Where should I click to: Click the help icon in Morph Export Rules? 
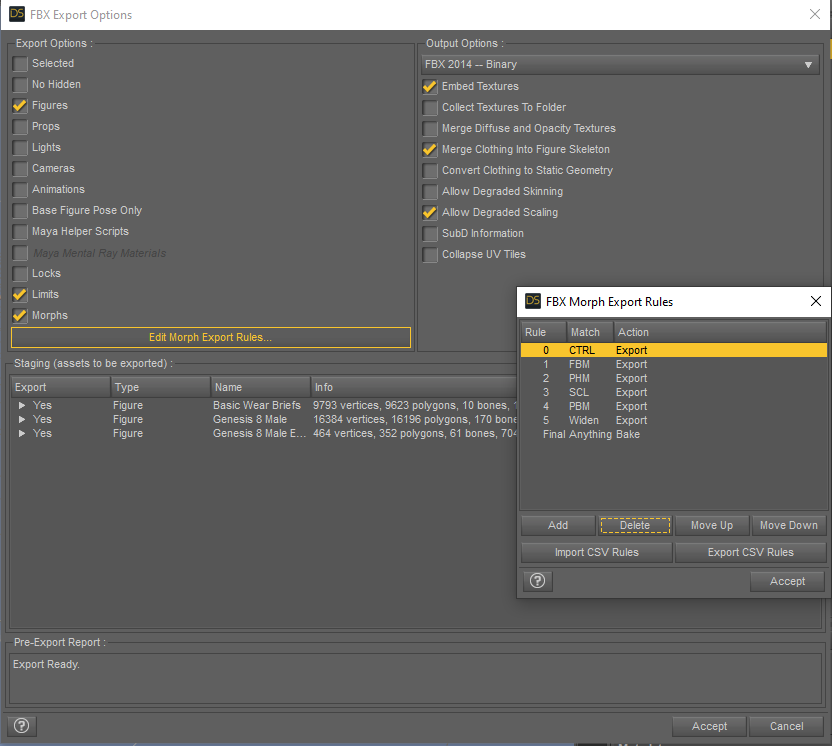point(538,581)
